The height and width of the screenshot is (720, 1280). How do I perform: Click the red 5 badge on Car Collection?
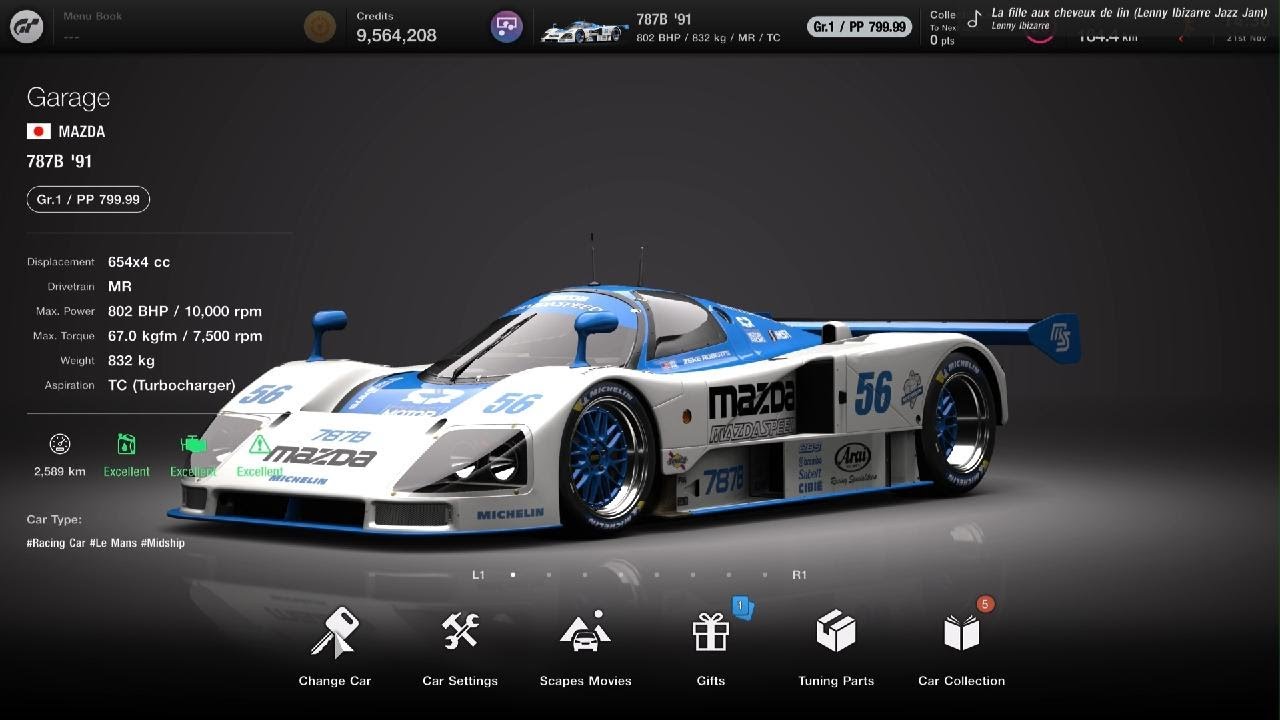[x=985, y=604]
